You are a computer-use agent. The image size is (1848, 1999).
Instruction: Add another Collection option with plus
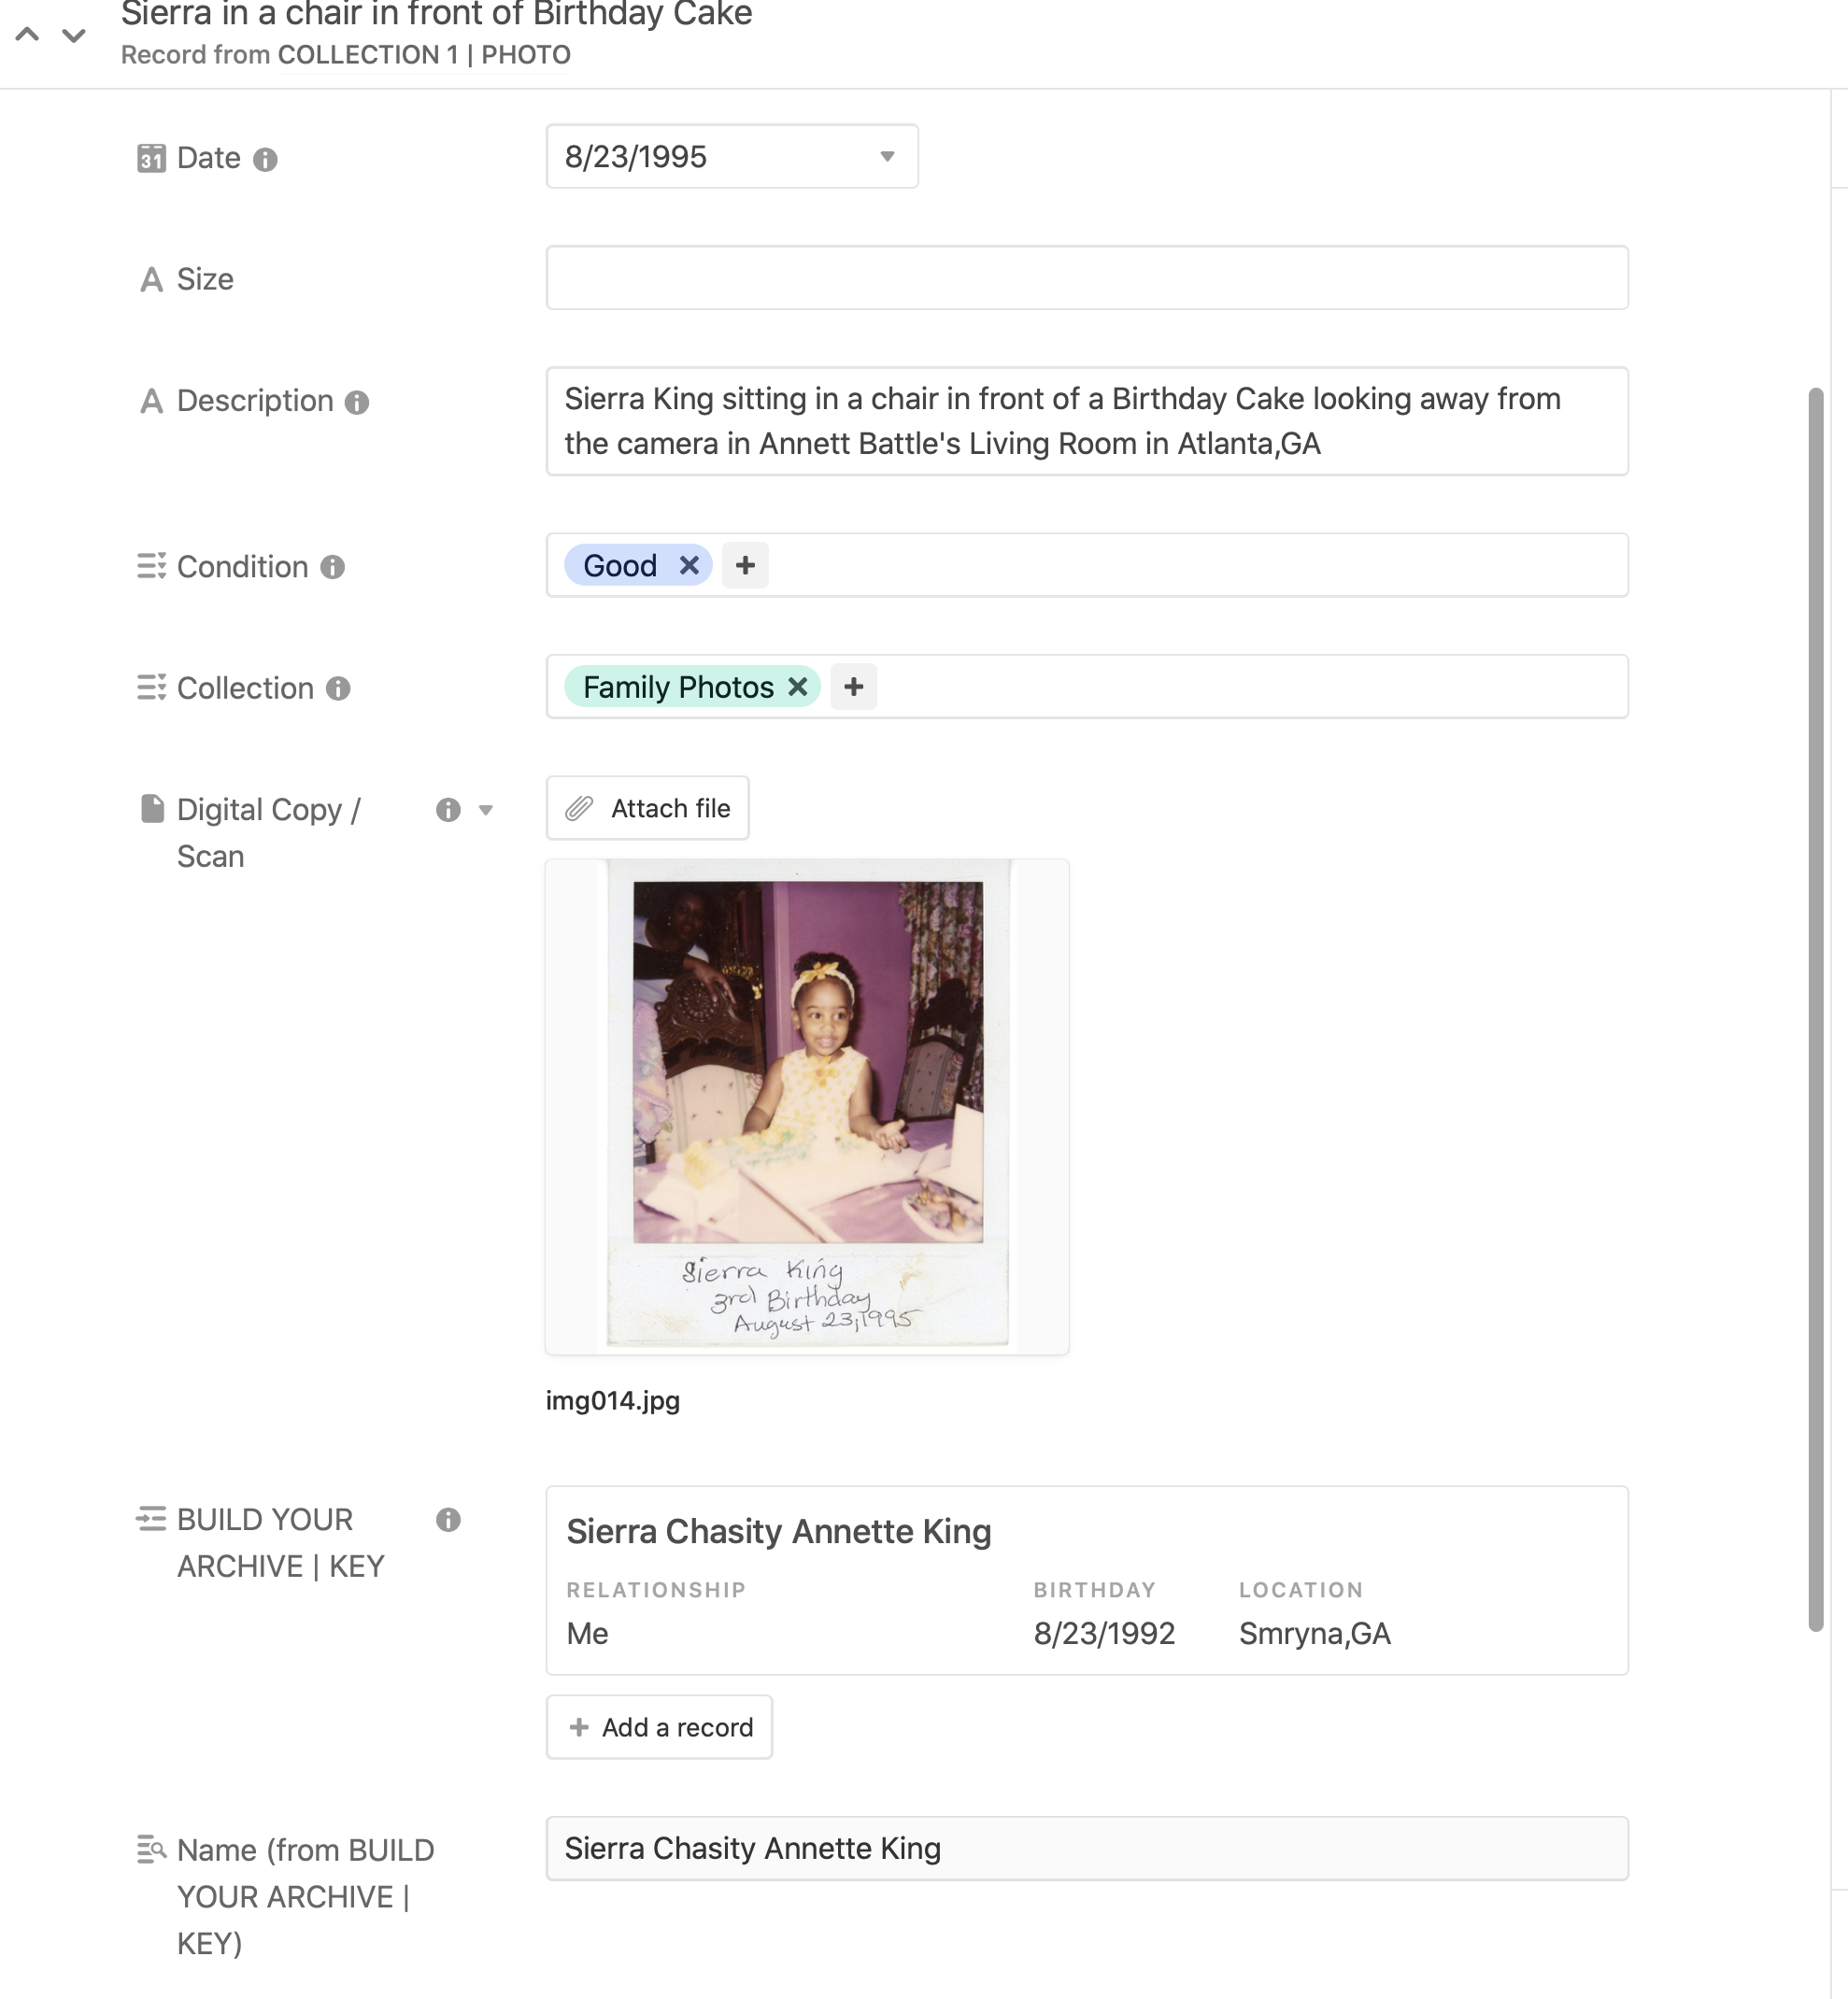point(853,687)
